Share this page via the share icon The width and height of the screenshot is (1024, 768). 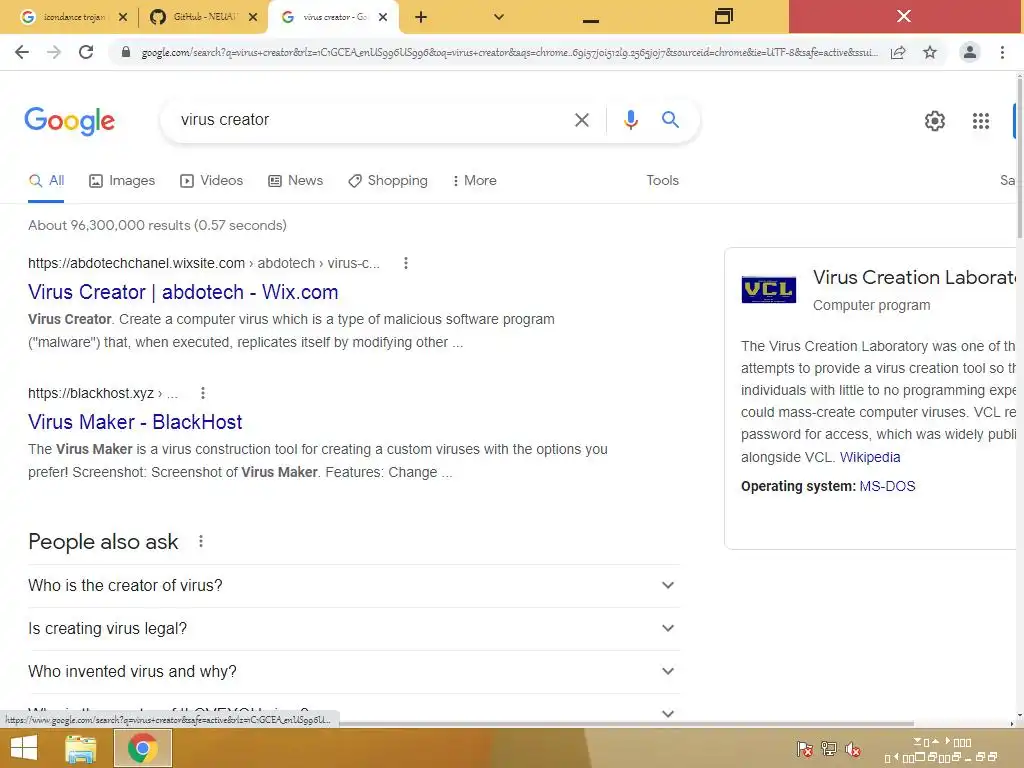pyautogui.click(x=898, y=52)
